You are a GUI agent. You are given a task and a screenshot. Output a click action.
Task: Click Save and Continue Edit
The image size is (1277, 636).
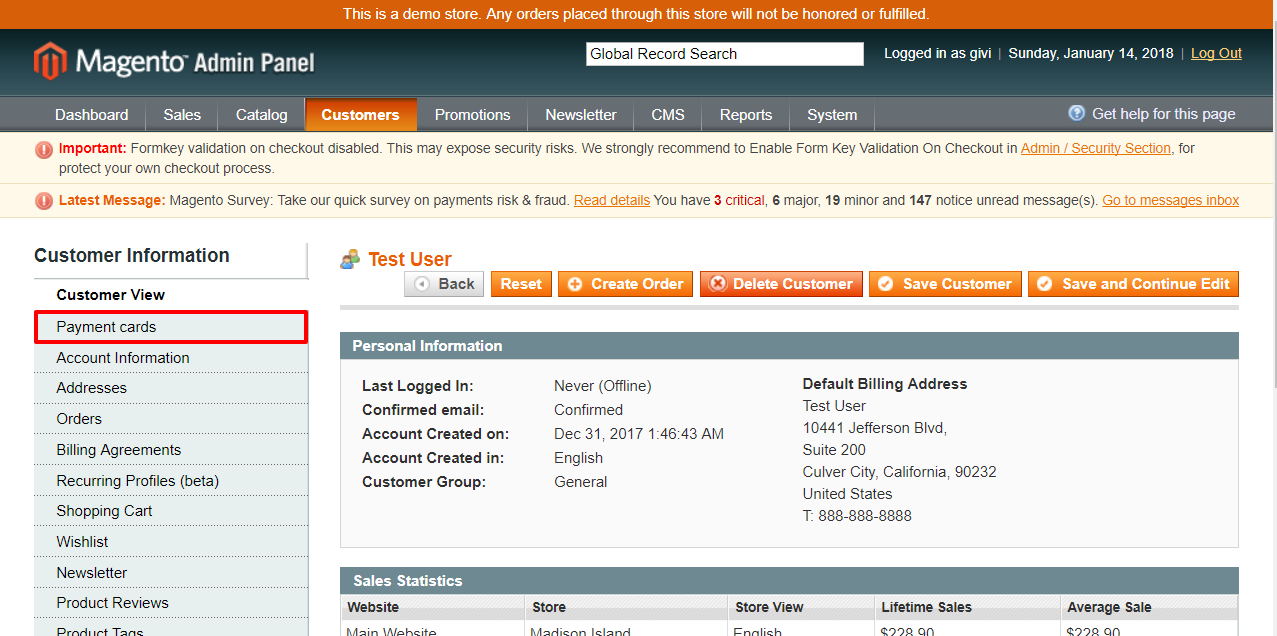pyautogui.click(x=1134, y=284)
